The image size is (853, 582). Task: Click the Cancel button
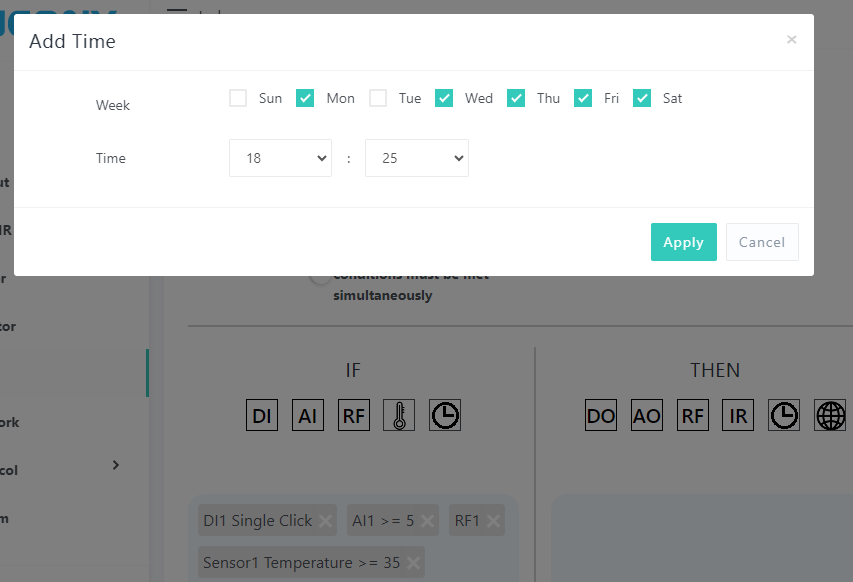(762, 242)
